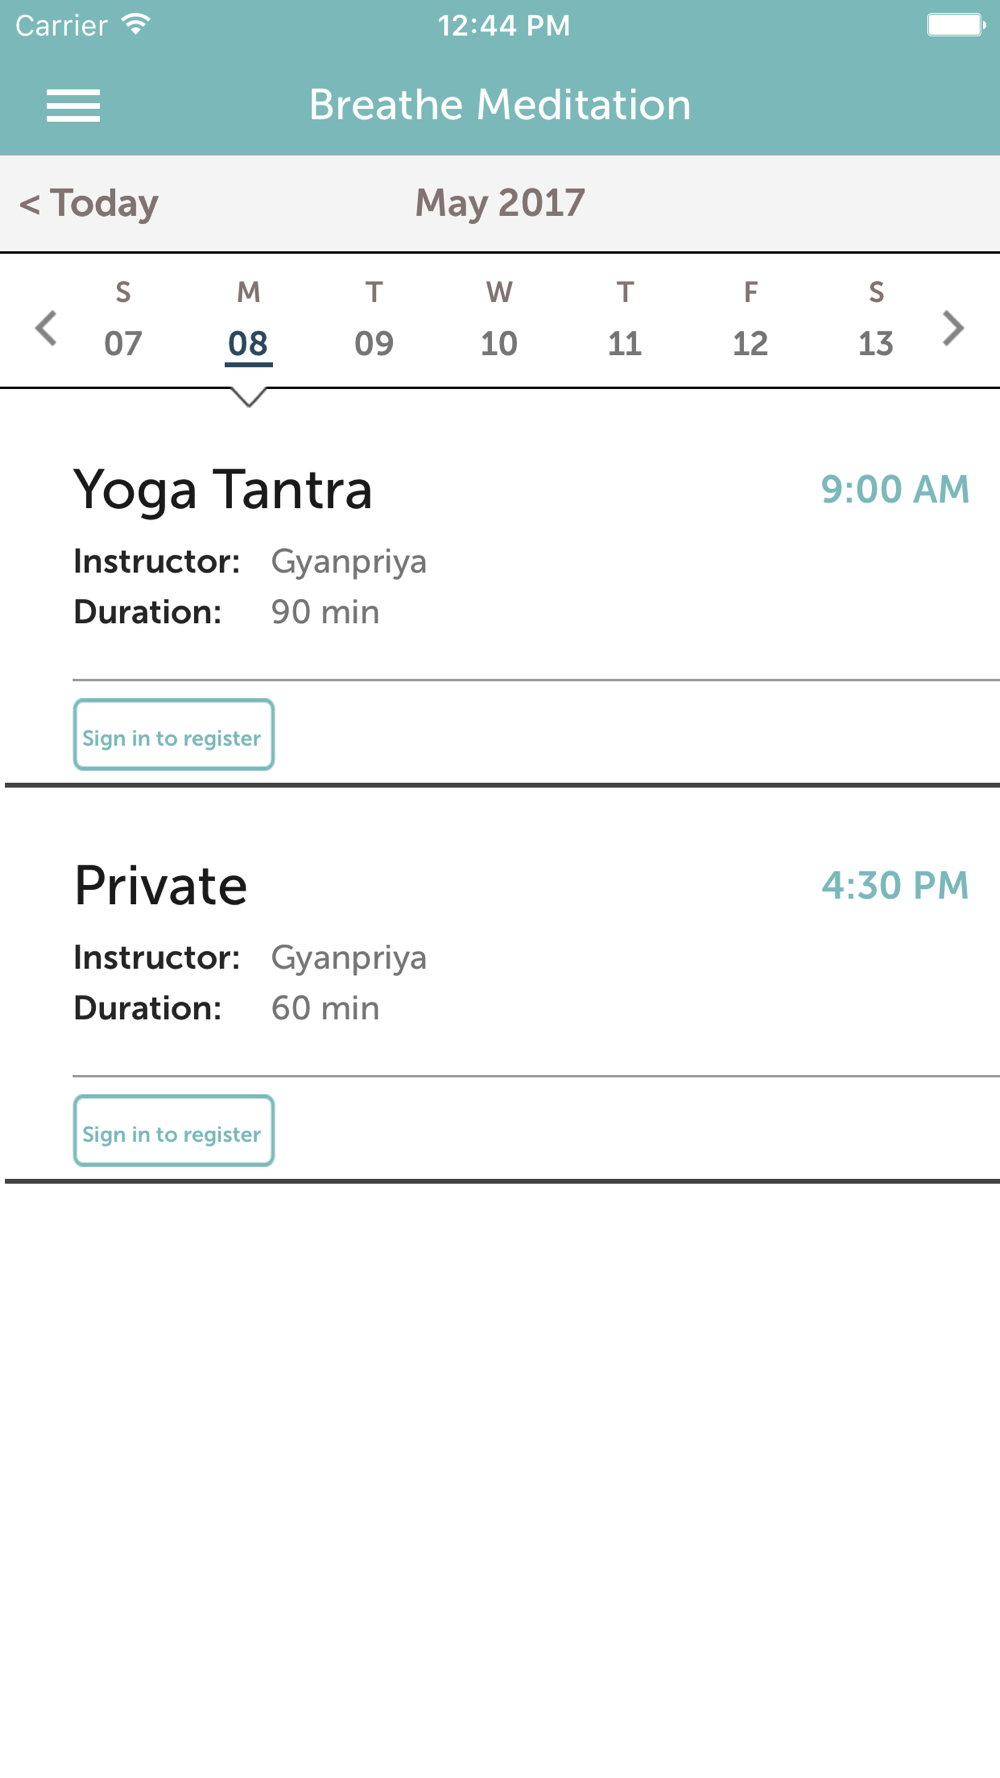The height and width of the screenshot is (1778, 1000).
Task: Tap the 9:00 AM class time
Action: pyautogui.click(x=895, y=489)
